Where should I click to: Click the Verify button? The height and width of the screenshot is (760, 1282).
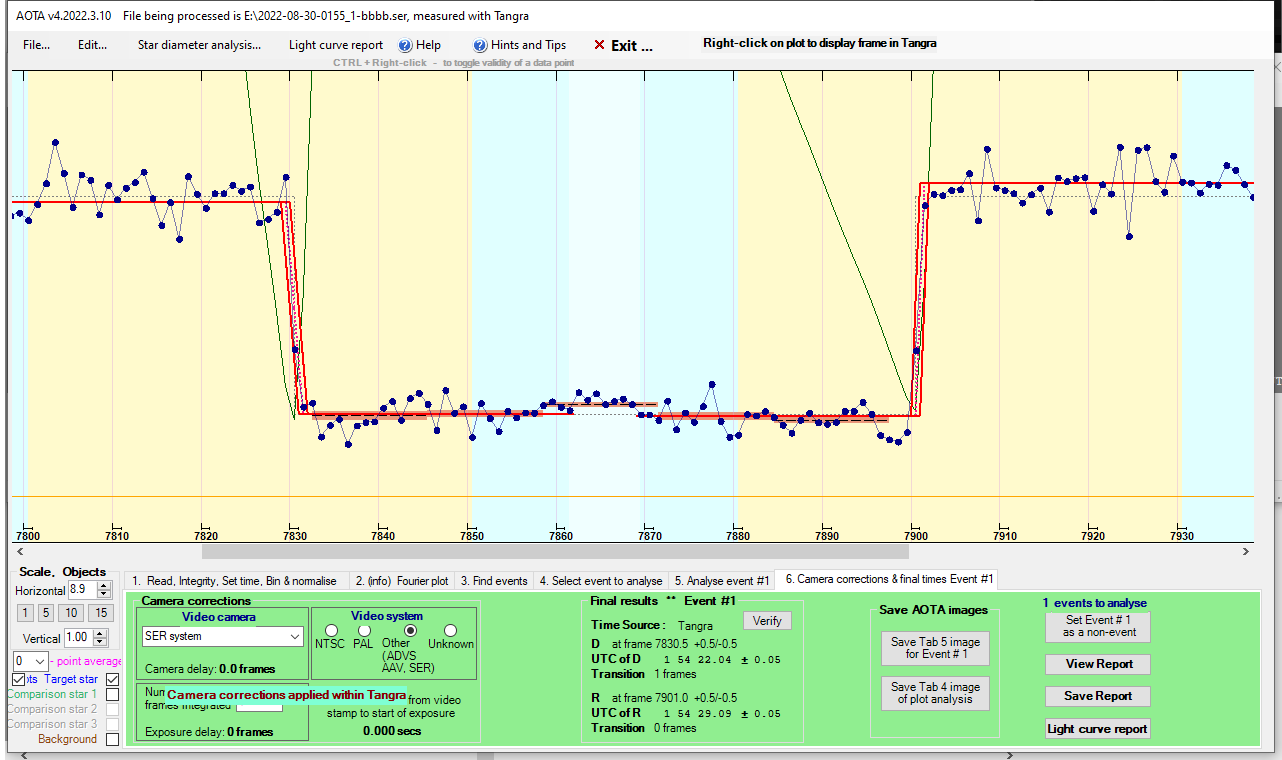(767, 621)
